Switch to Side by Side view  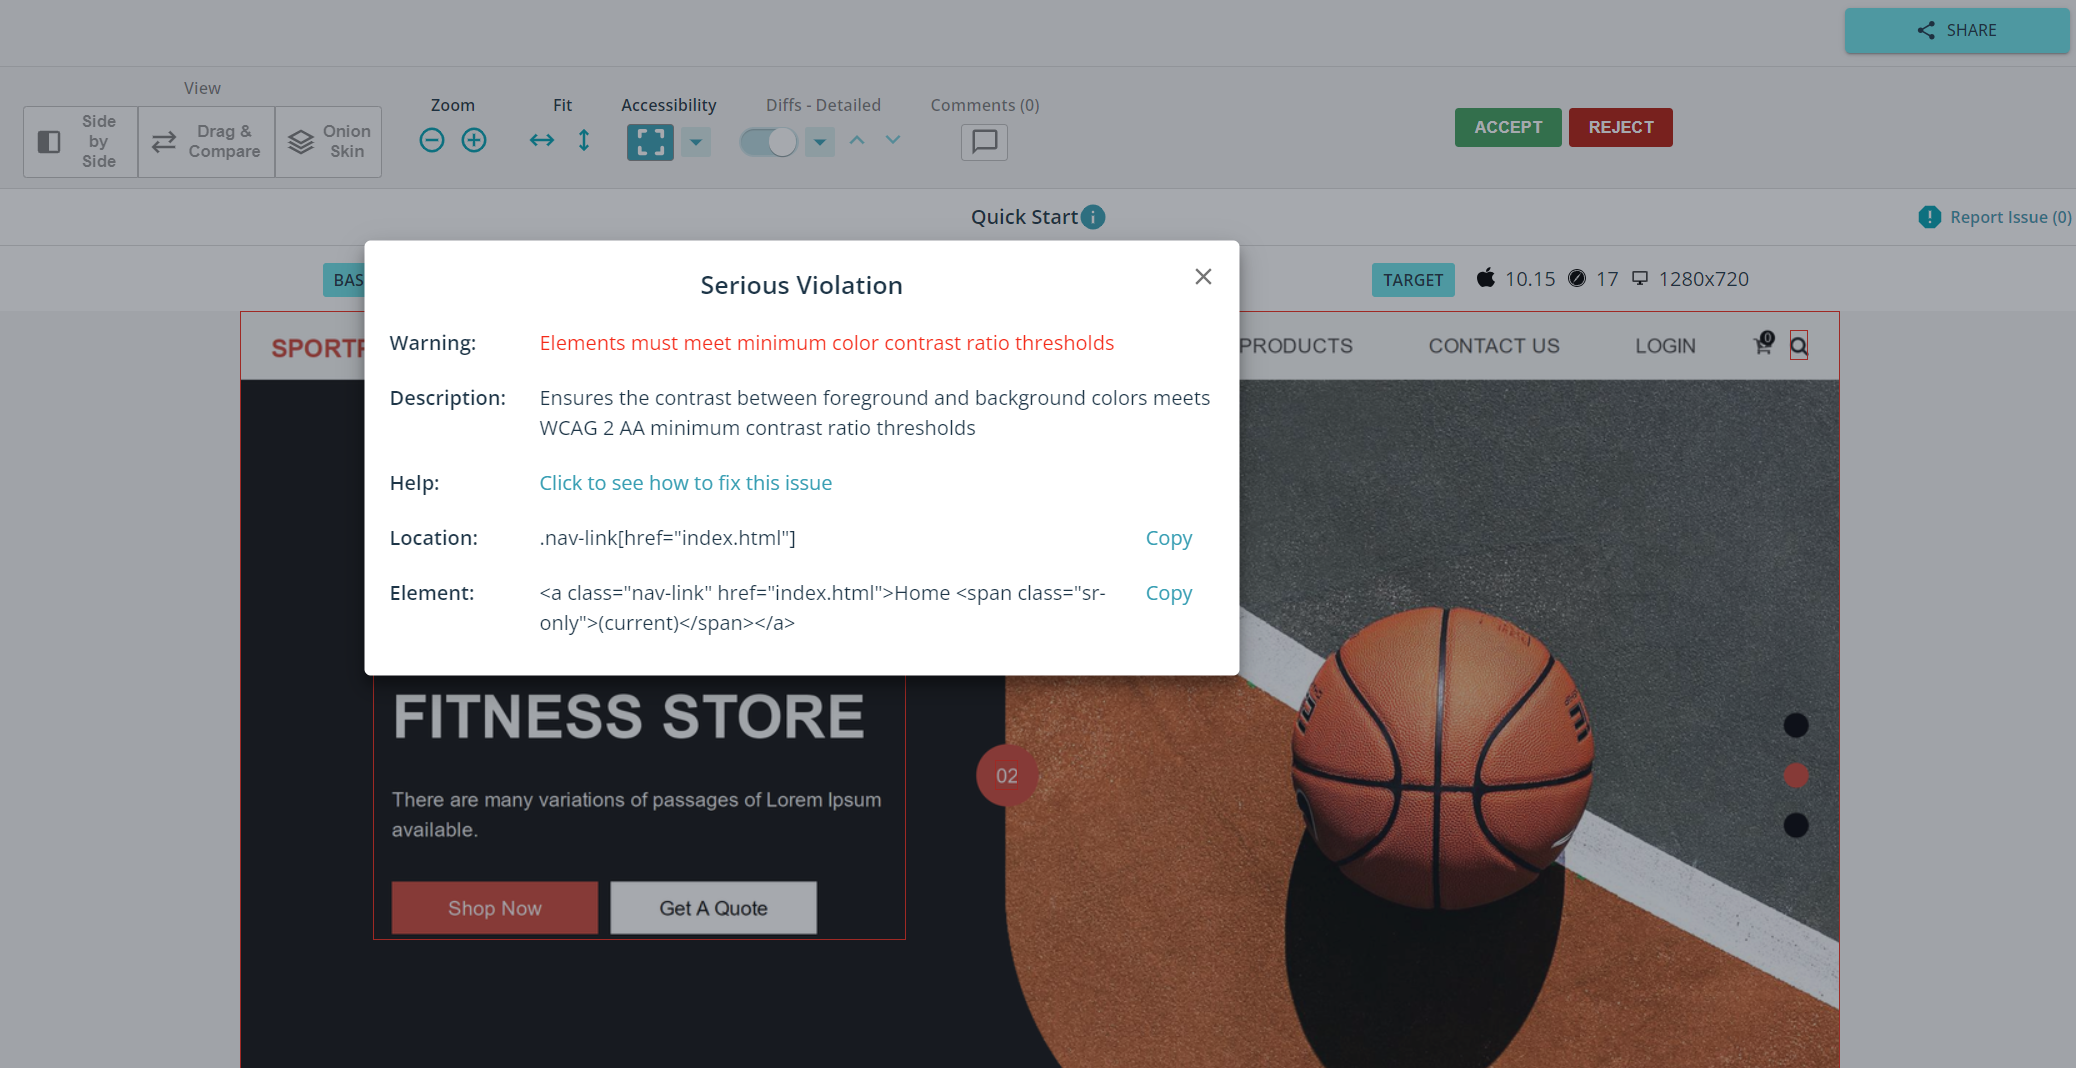coord(81,142)
